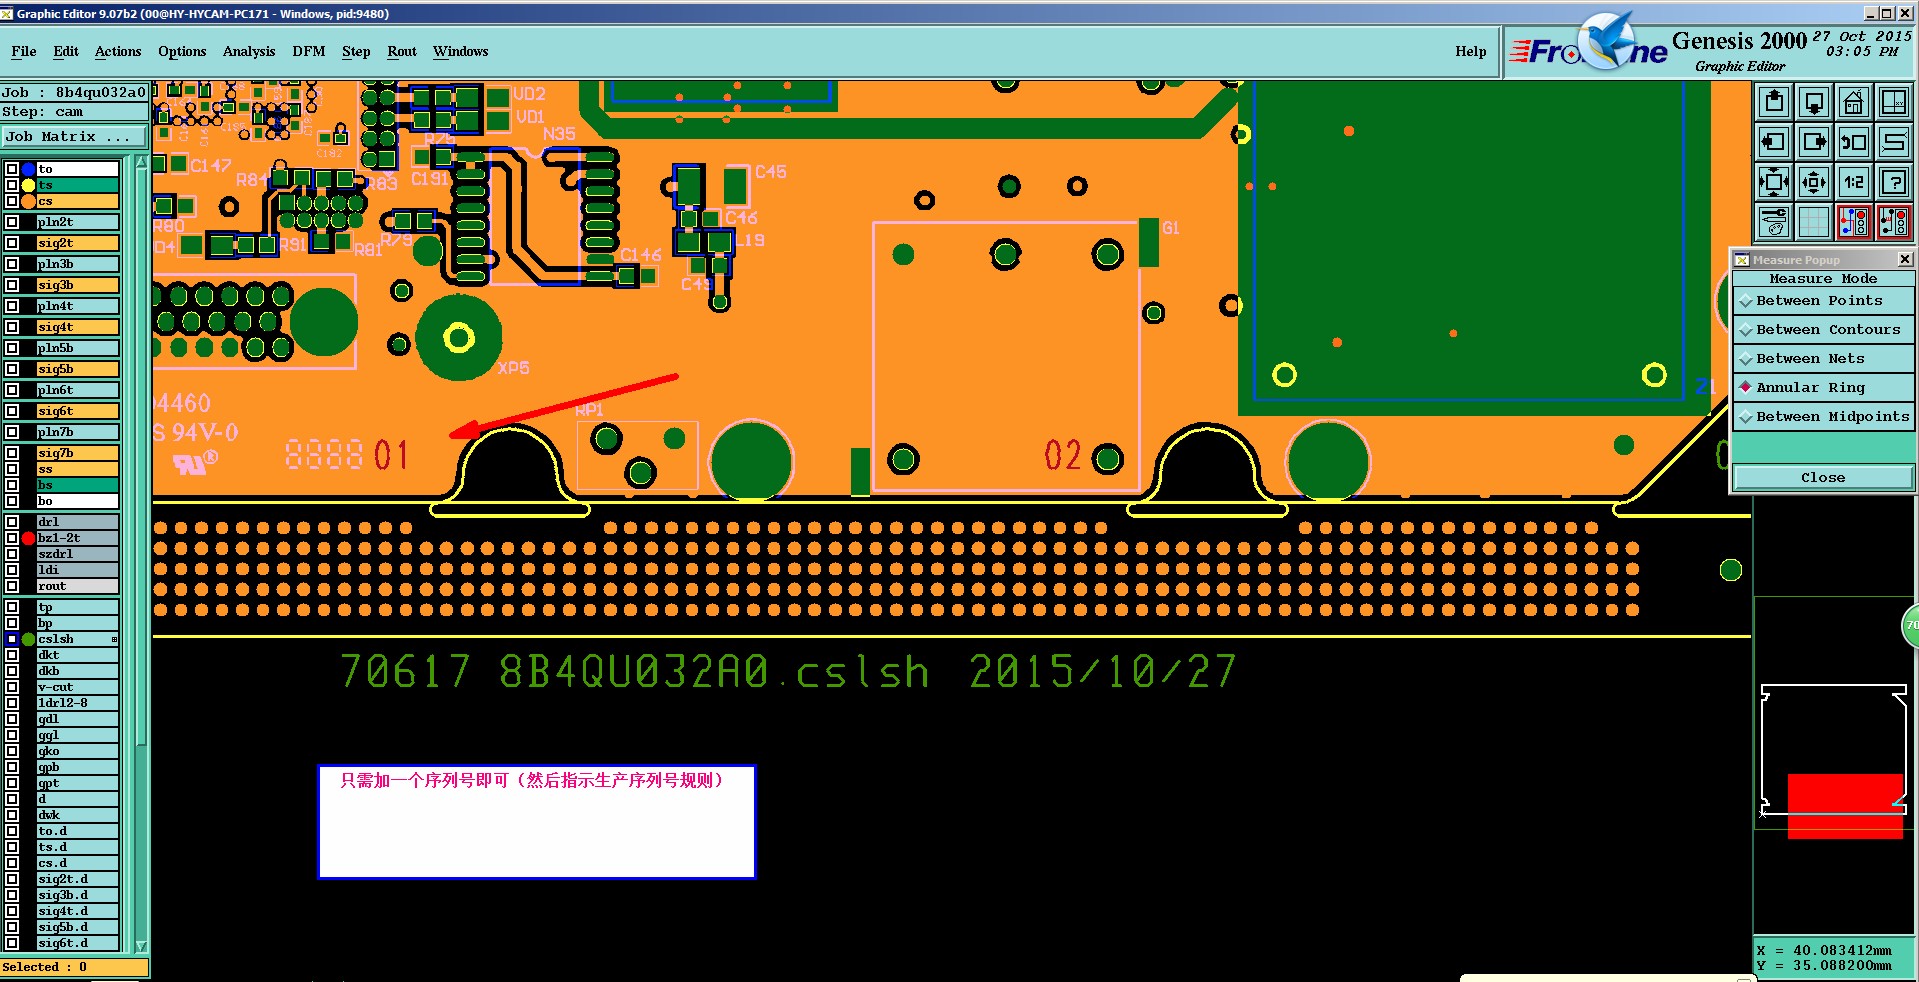Screen dimensions: 1919x982
Task: Click the black nets traffic light icon
Action: pyautogui.click(x=1894, y=222)
